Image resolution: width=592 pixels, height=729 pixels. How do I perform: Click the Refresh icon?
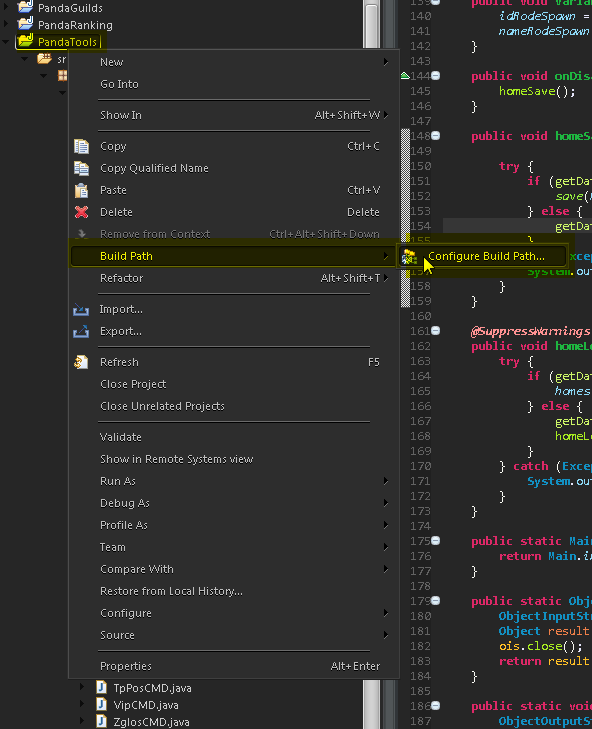[81, 362]
